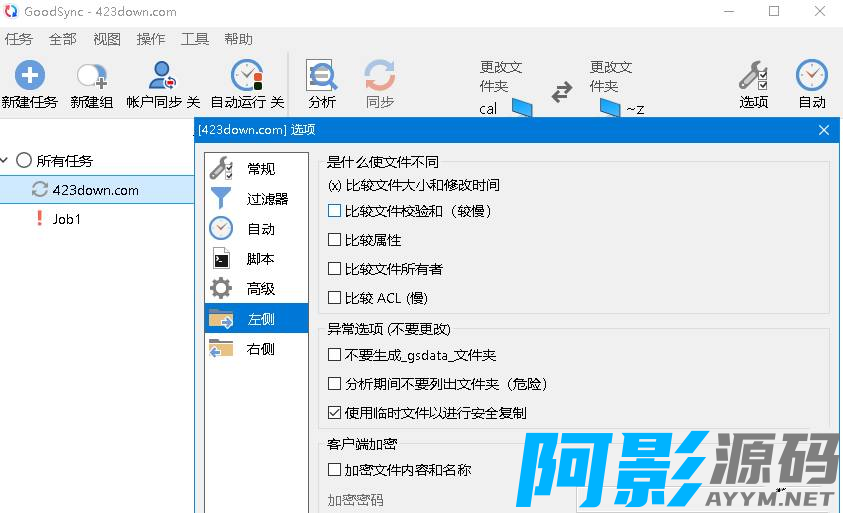The height and width of the screenshot is (513, 843).
Task: Click the Sync (同步) arrows icon
Action: 380,75
